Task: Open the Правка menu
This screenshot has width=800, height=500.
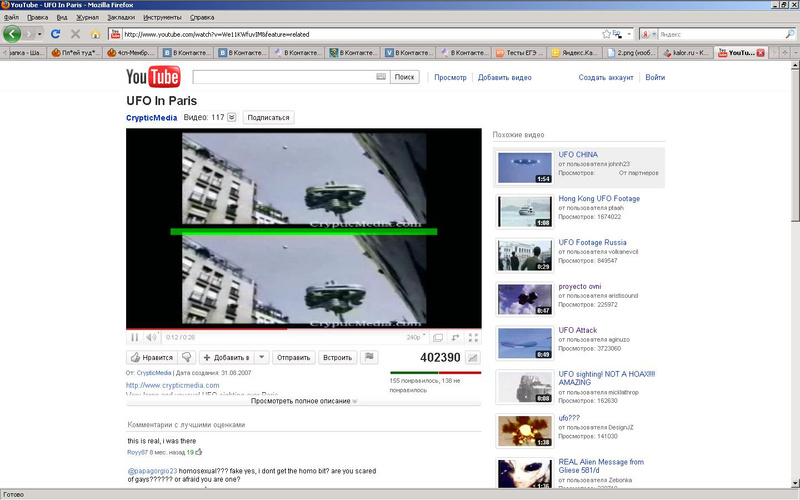Action: [37, 17]
